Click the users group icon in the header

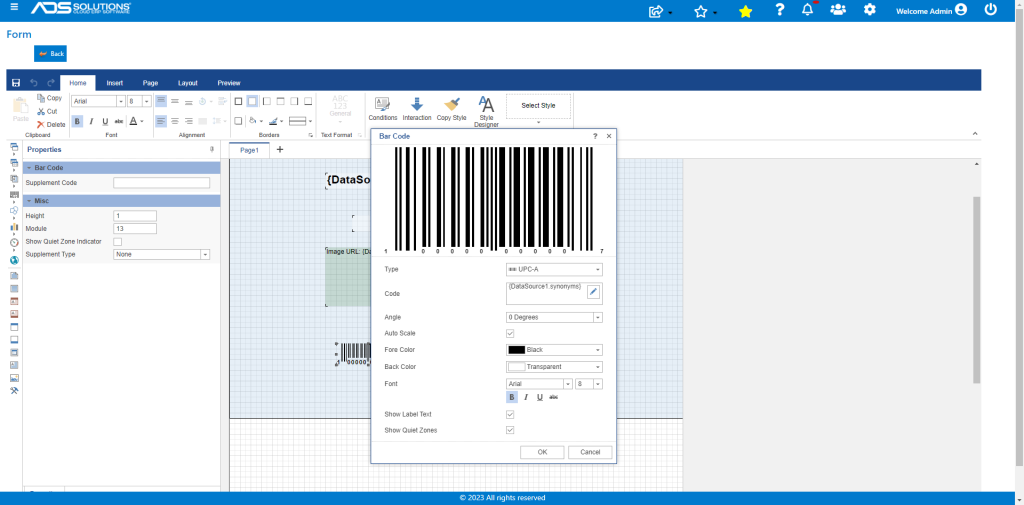point(838,10)
